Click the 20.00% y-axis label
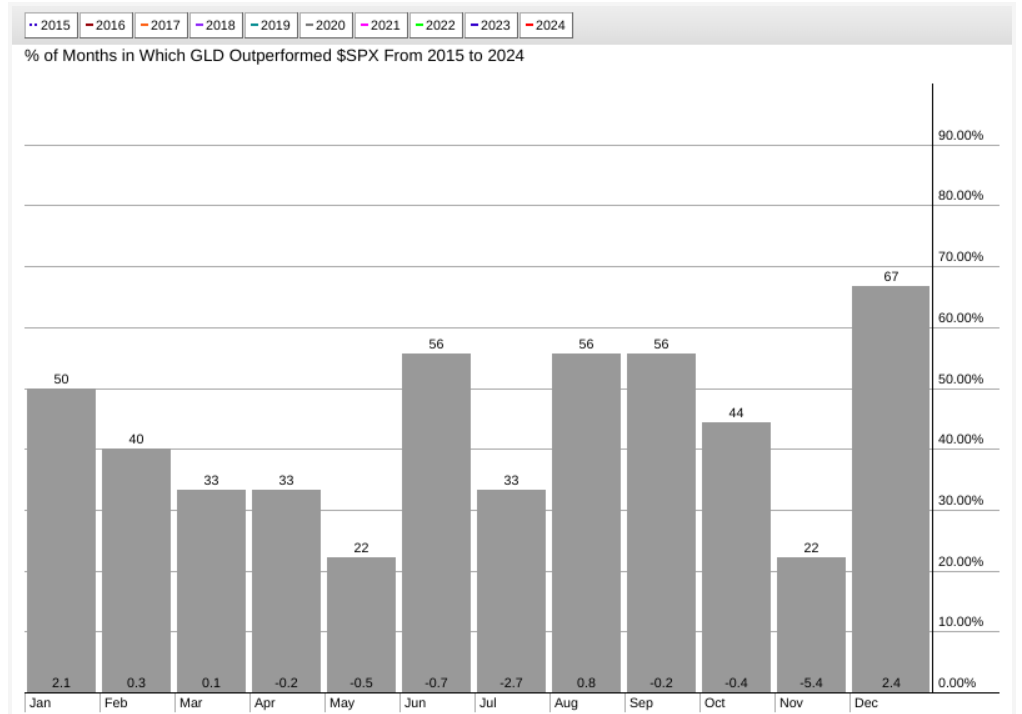Viewport: 1022px width, 714px height. pyautogui.click(x=960, y=562)
